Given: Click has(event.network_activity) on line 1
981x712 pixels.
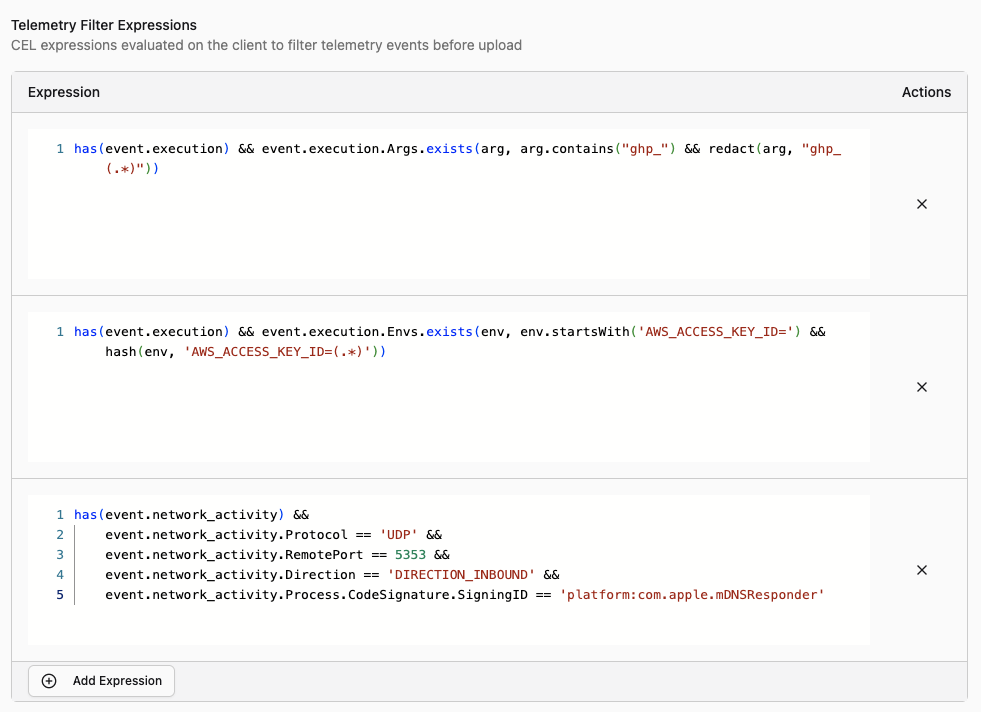Looking at the screenshot, I should [x=180, y=514].
